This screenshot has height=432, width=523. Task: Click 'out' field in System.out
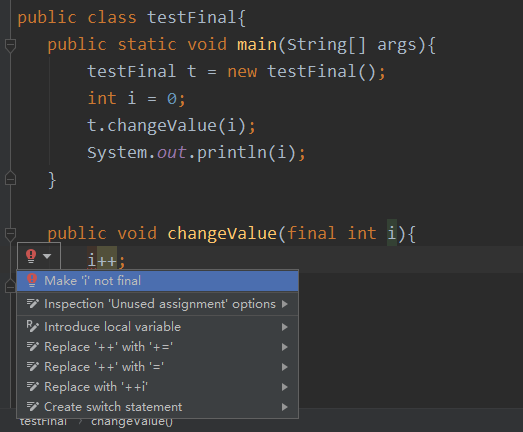point(171,153)
